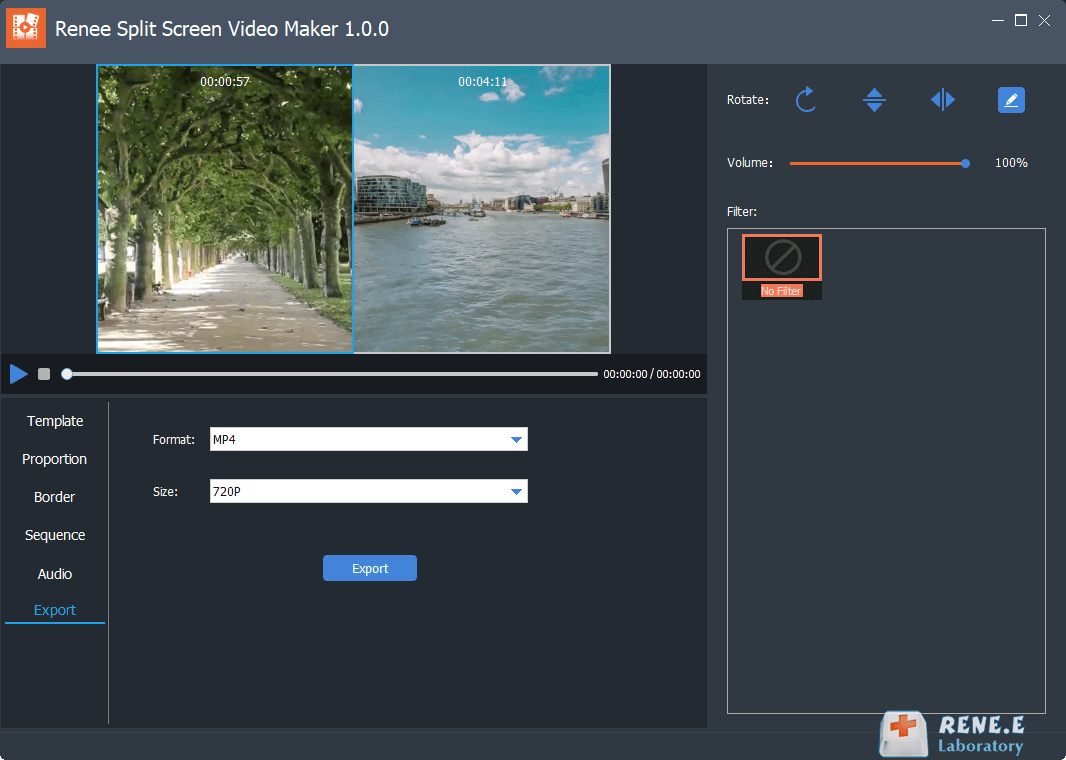
Task: Flip the video vertically
Action: tap(874, 99)
